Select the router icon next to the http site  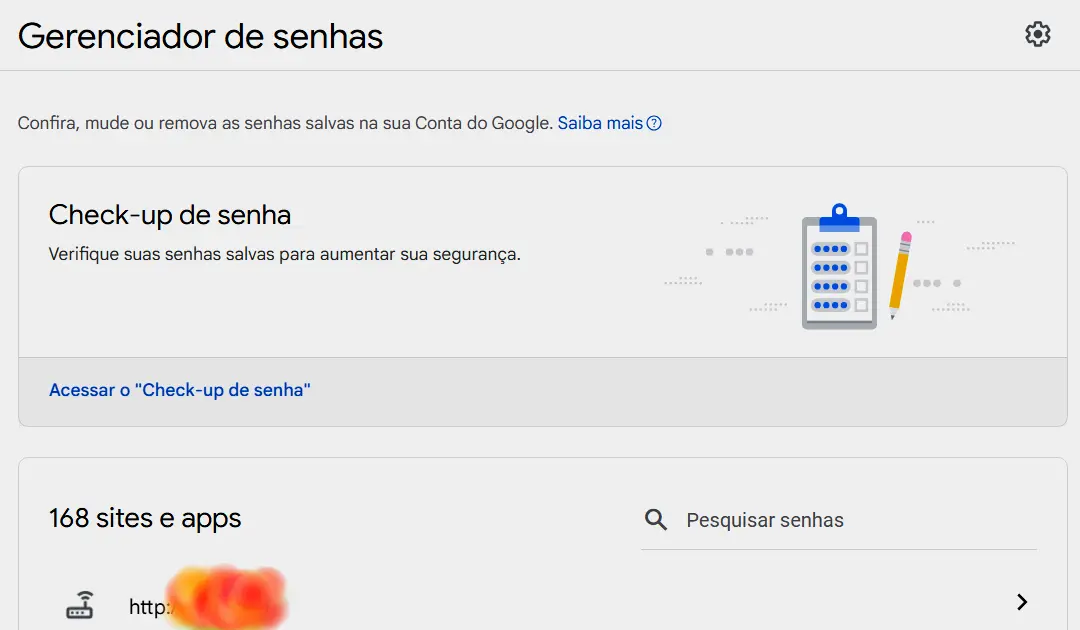[81, 602]
